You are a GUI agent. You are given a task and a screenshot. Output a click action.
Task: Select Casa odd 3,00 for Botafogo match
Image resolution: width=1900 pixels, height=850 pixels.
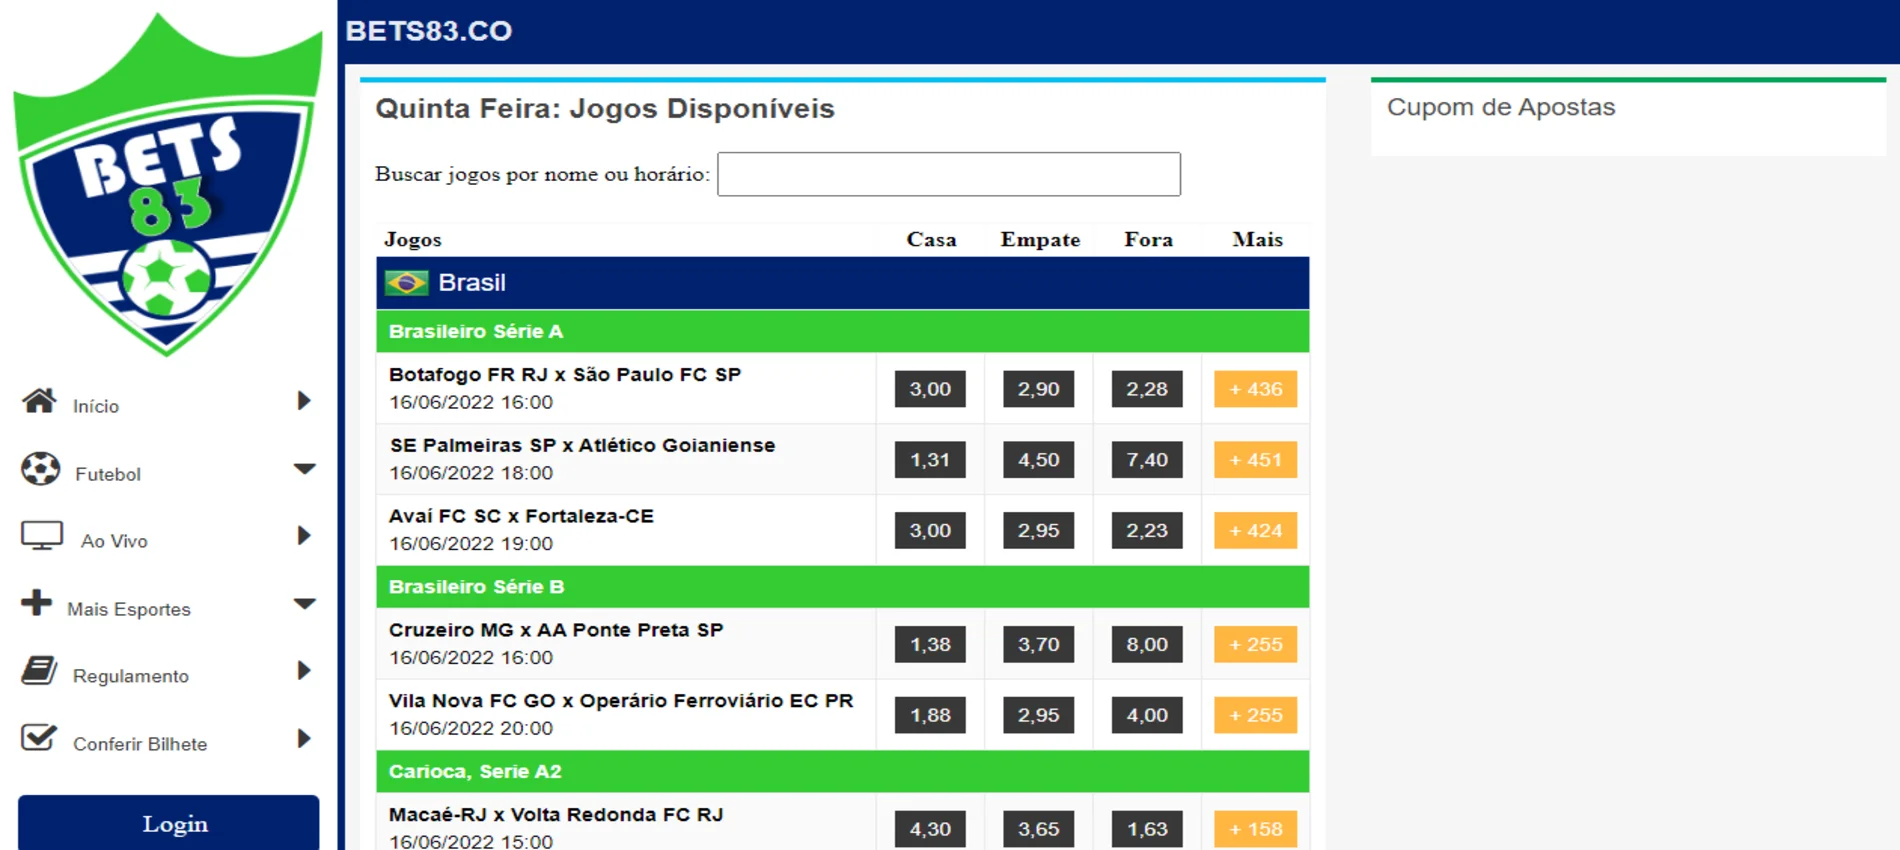click(x=930, y=389)
